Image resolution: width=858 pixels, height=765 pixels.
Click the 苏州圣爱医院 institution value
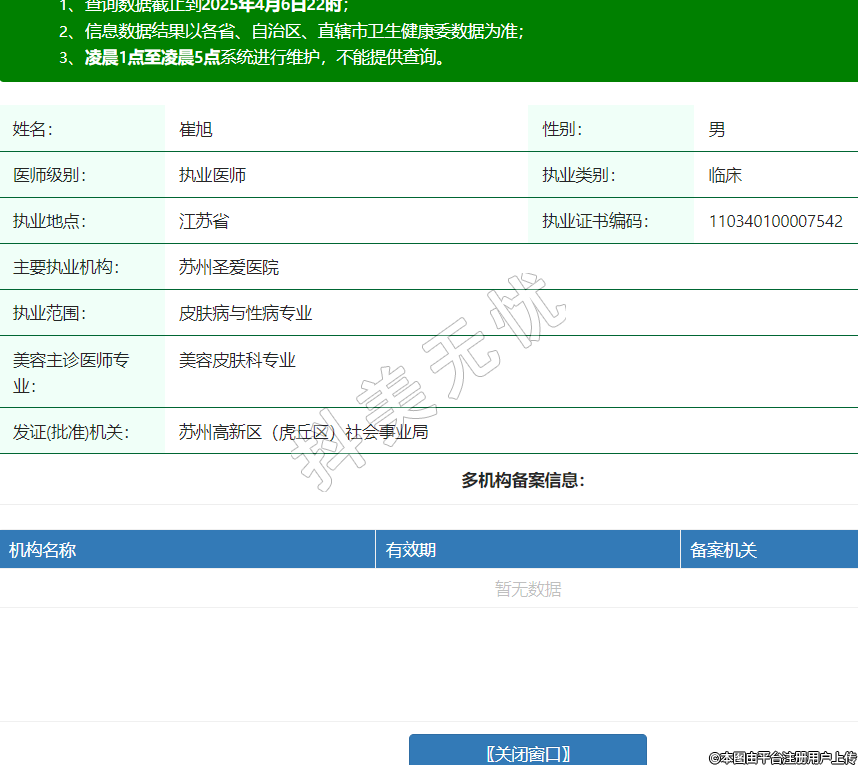229,267
